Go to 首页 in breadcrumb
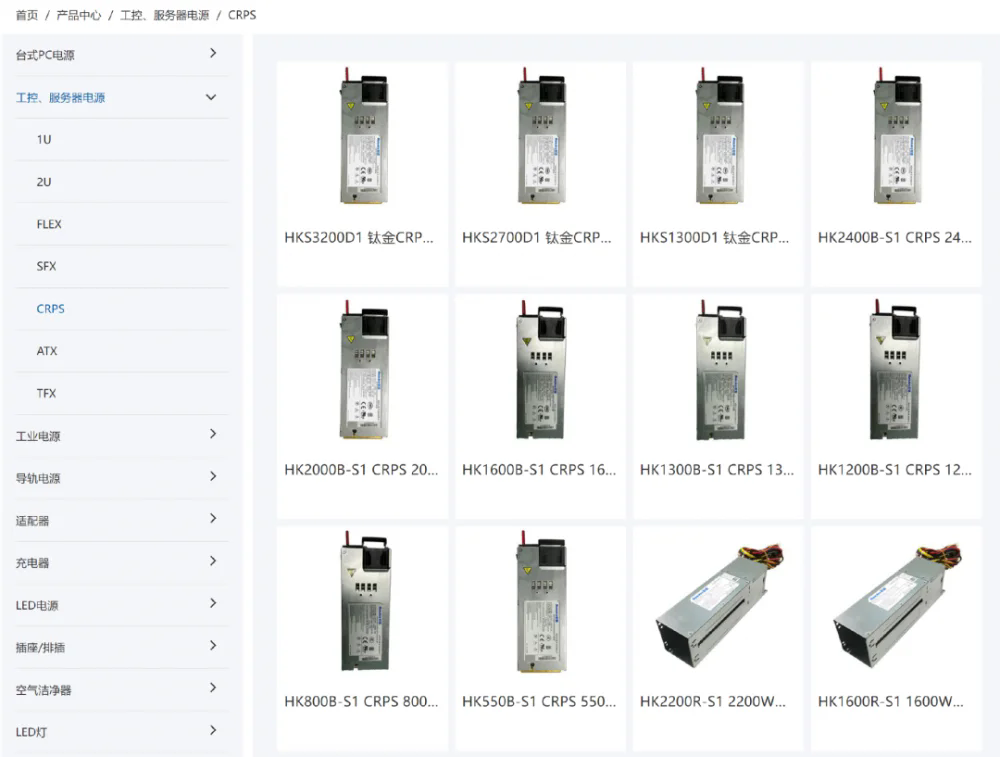 pos(27,15)
